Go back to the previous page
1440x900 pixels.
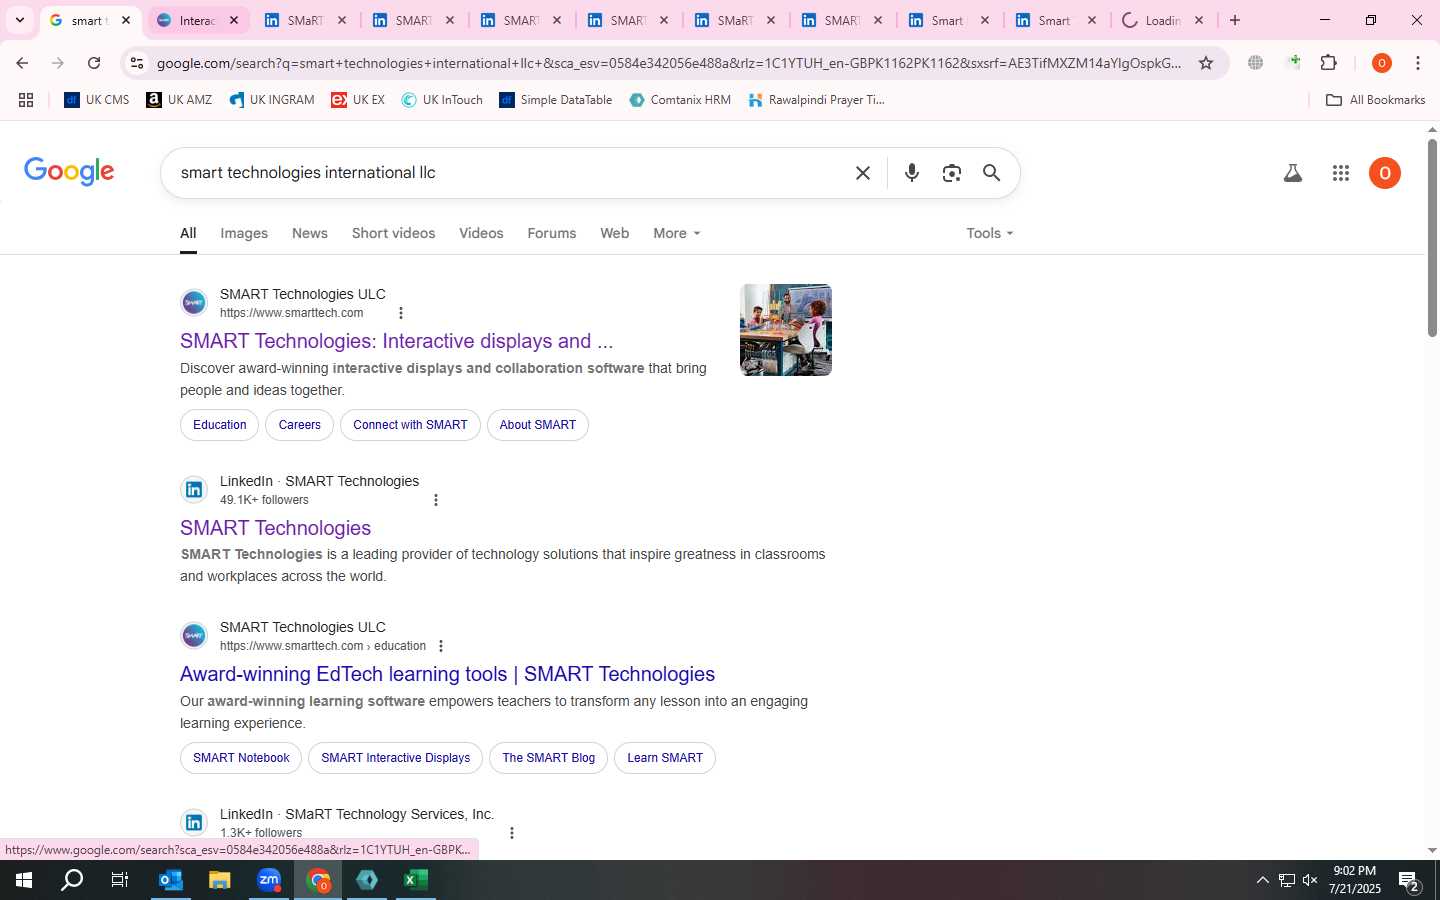click(x=22, y=63)
